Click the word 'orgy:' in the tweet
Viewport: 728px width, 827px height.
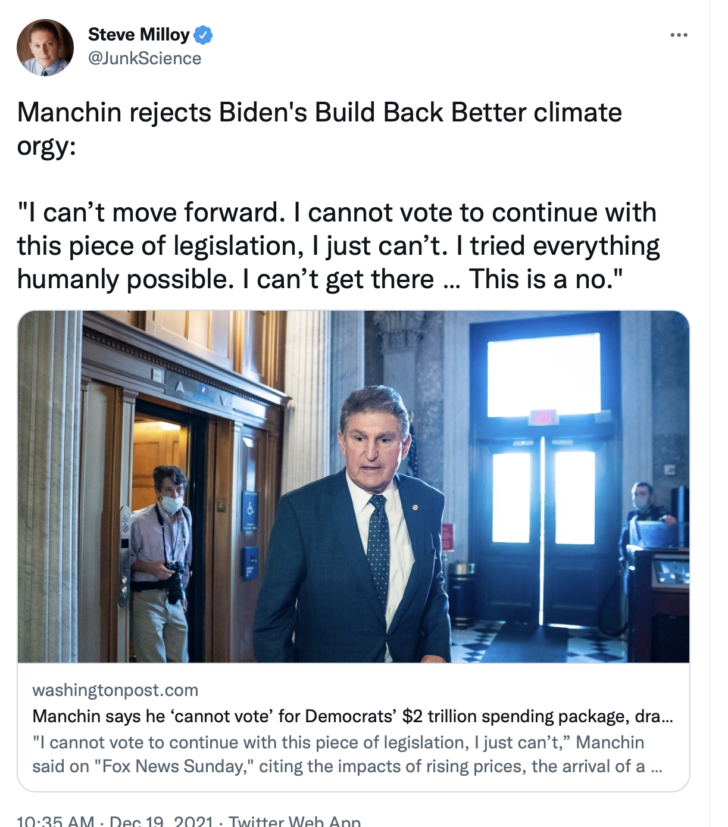(46, 146)
